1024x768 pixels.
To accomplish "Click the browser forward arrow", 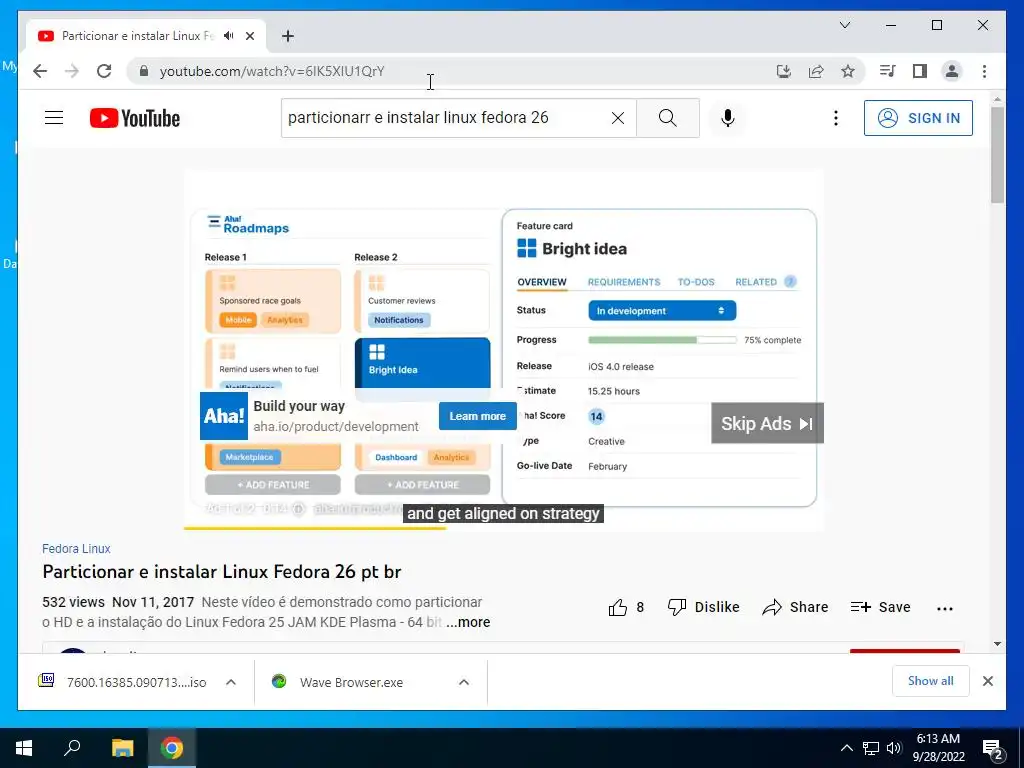I will (72, 71).
